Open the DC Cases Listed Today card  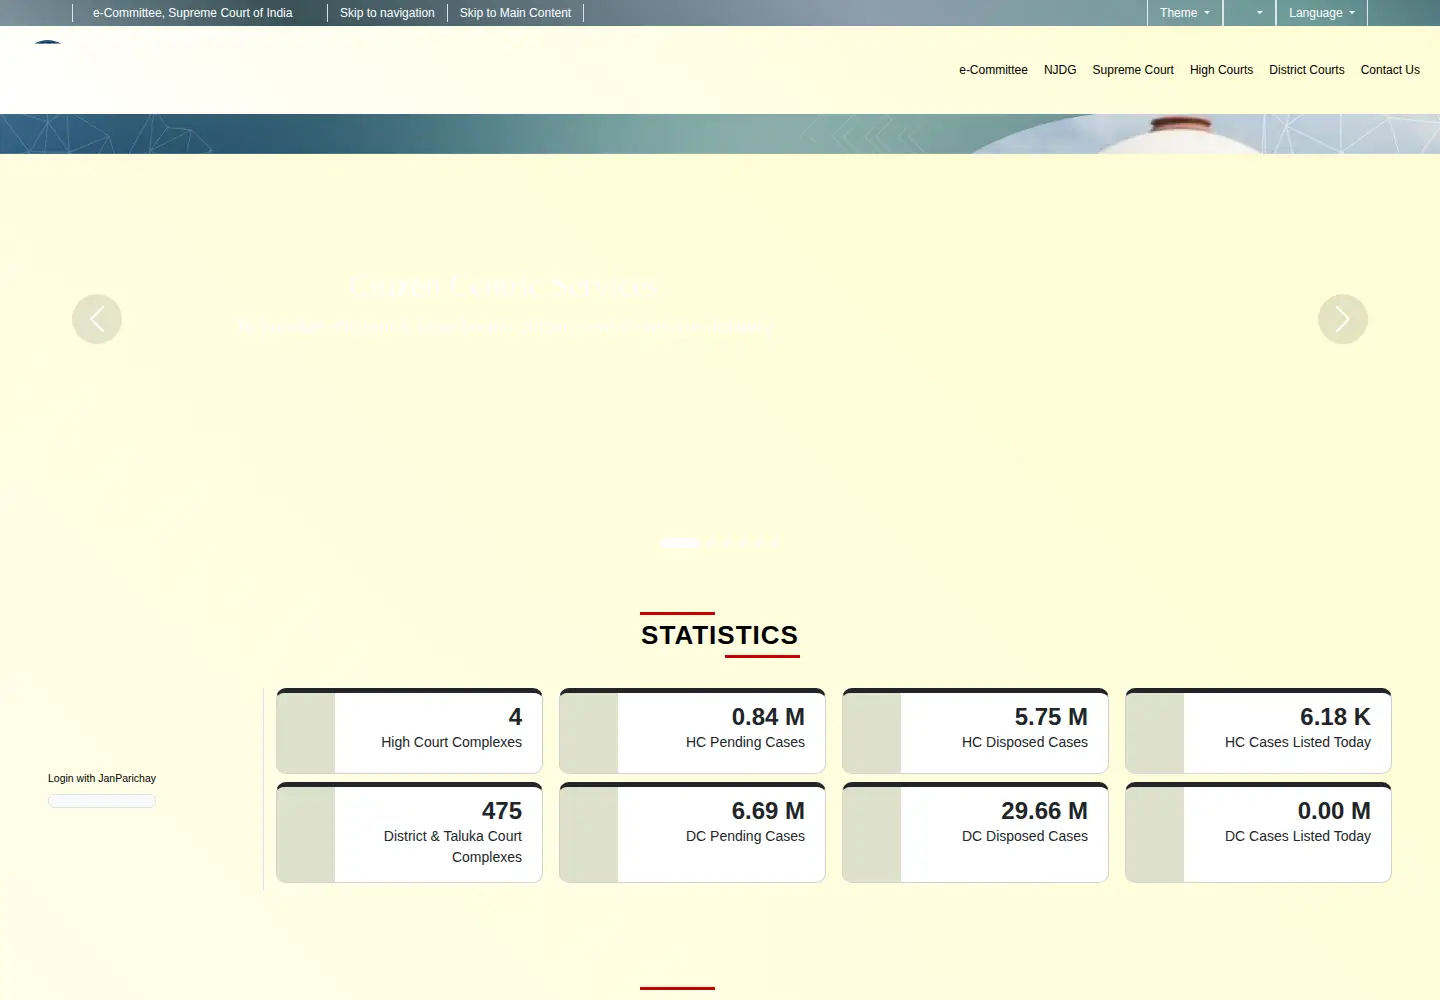pyautogui.click(x=1258, y=833)
